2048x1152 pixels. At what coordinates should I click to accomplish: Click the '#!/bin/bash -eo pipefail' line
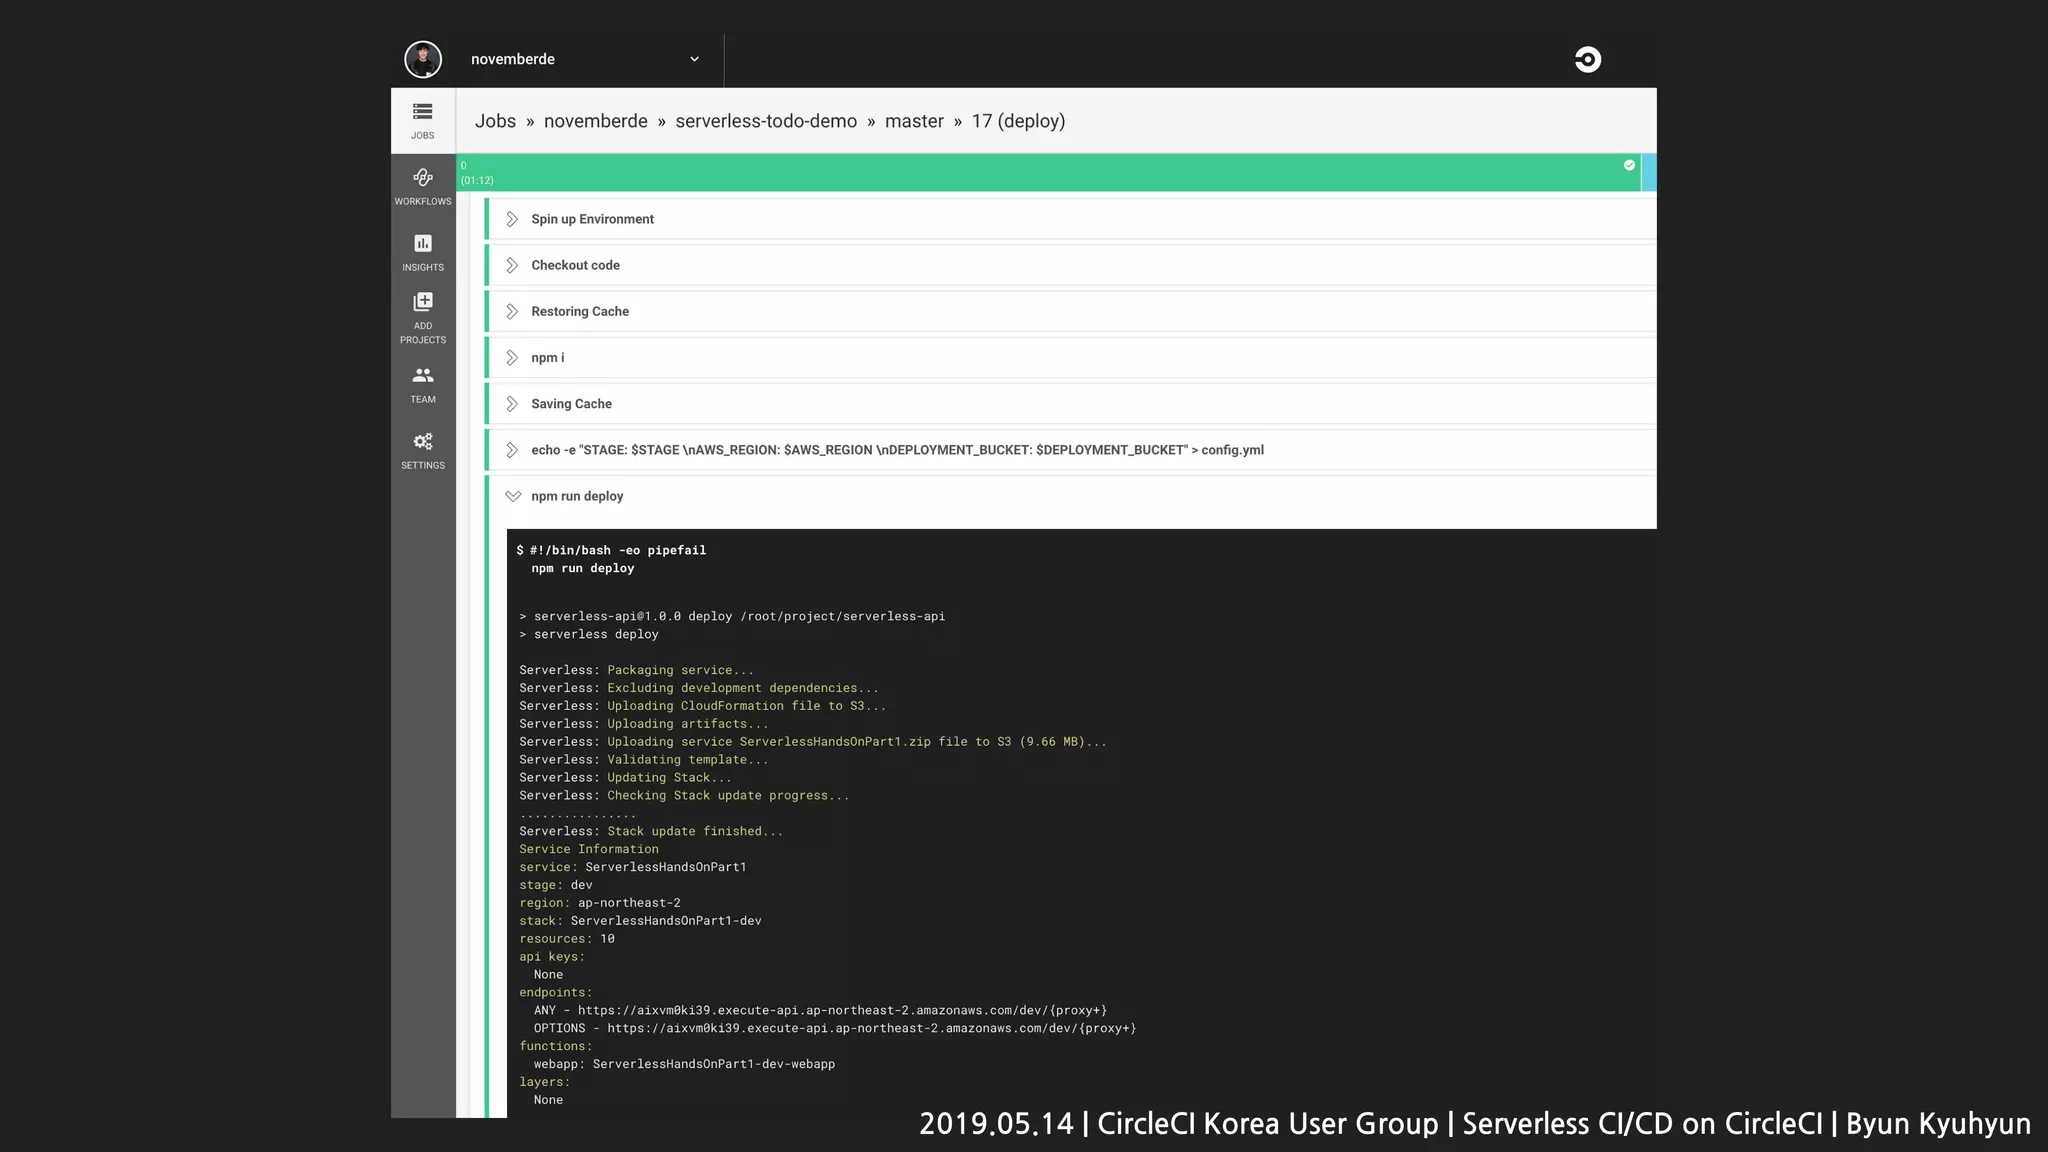pyautogui.click(x=611, y=550)
